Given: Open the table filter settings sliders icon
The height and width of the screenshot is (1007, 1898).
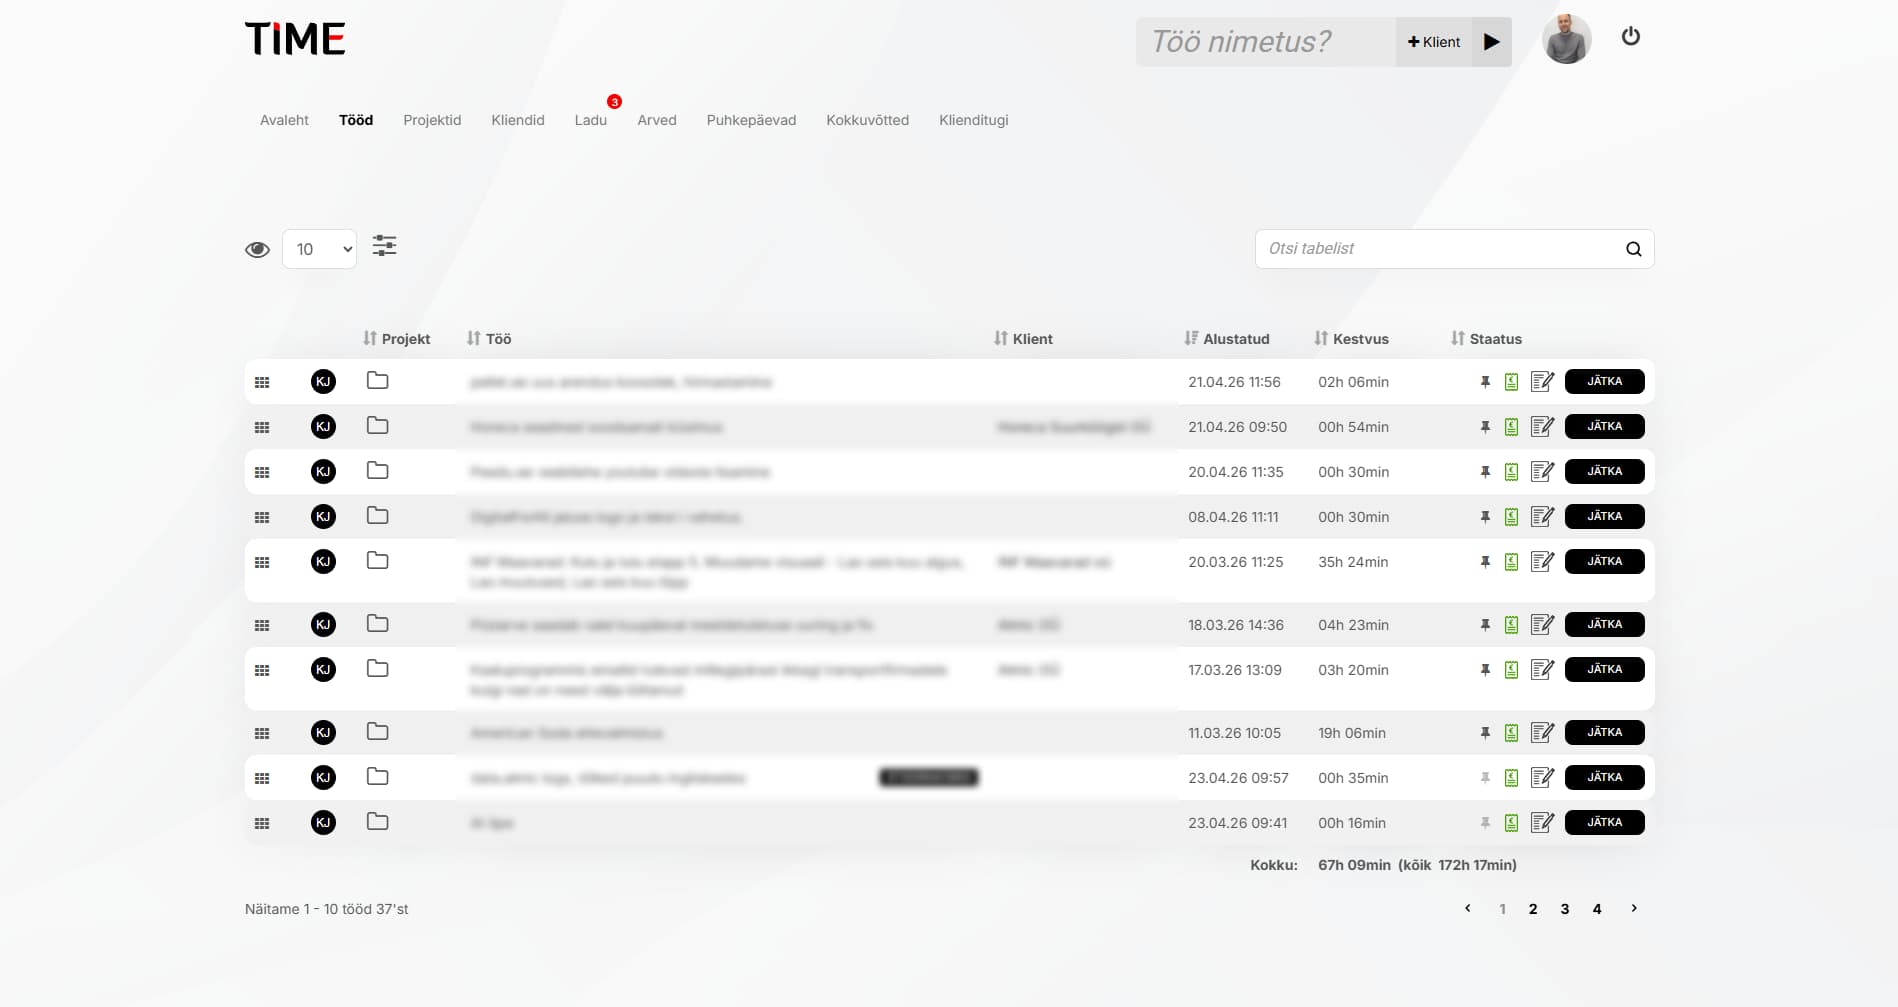Looking at the screenshot, I should (x=384, y=246).
